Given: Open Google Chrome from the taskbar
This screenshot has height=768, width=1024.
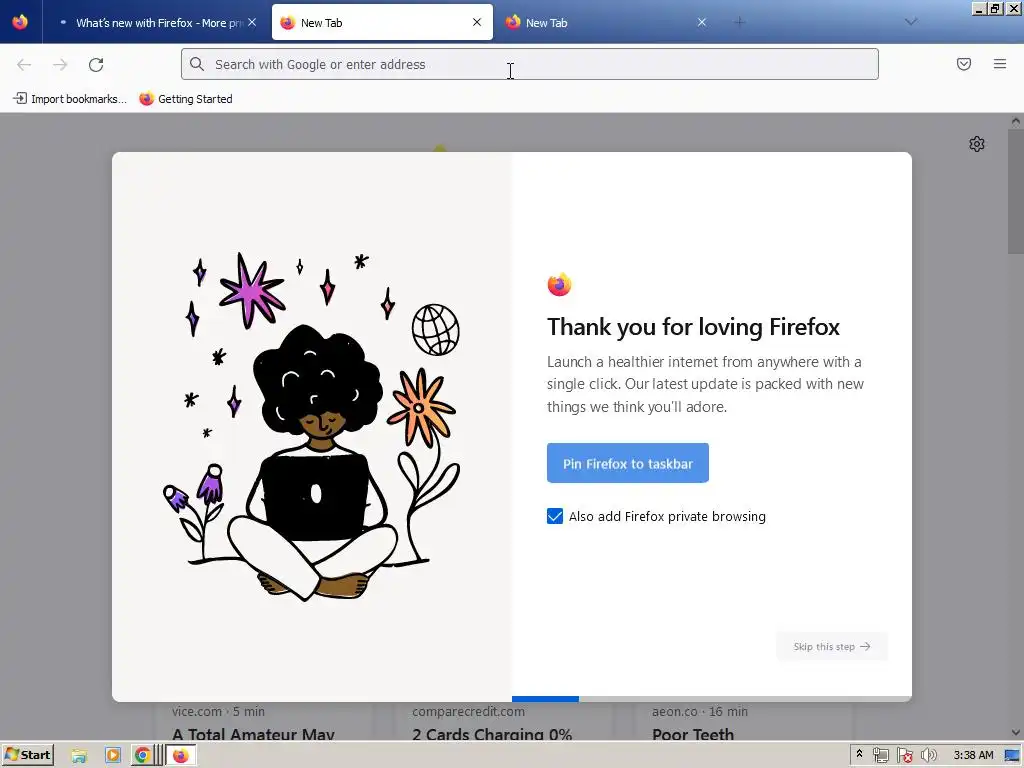Looking at the screenshot, I should (x=142, y=756).
